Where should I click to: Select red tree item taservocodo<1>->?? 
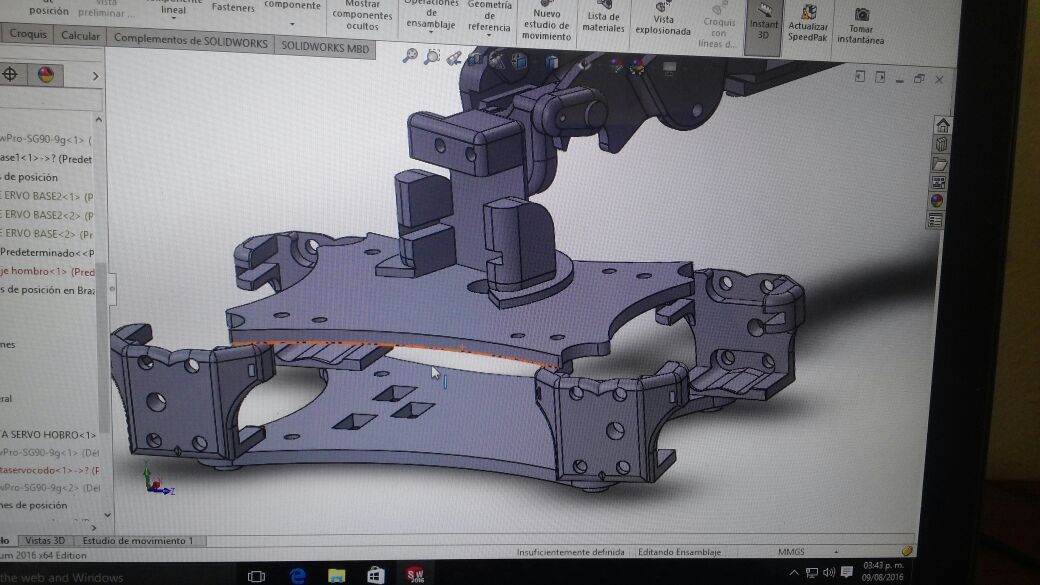pos(50,470)
